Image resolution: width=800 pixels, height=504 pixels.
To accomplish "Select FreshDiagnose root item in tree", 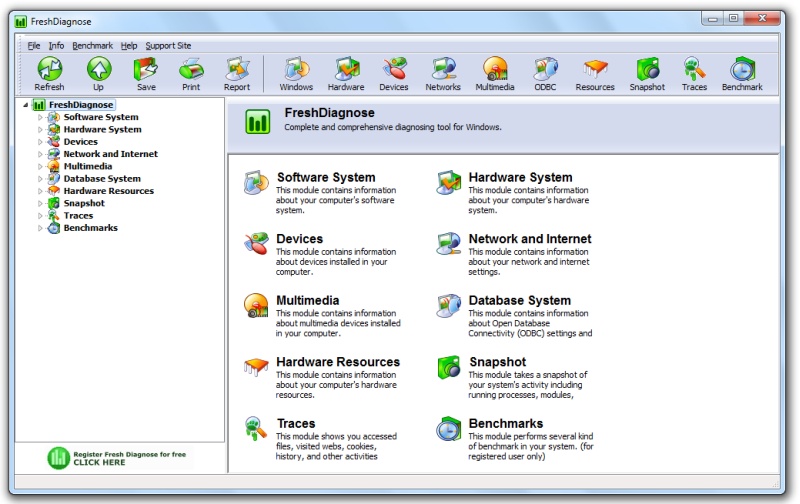I will (81, 105).
